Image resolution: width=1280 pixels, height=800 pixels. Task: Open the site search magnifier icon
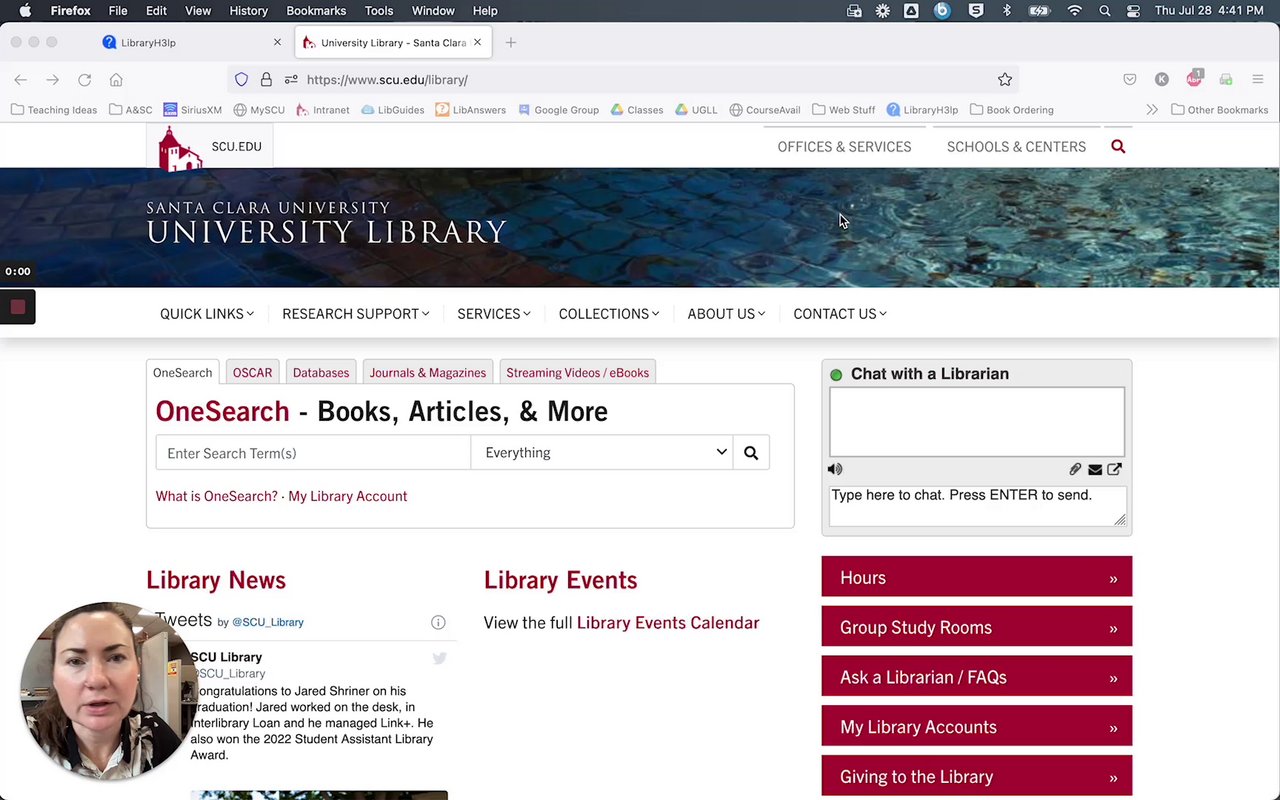pyautogui.click(x=1118, y=147)
